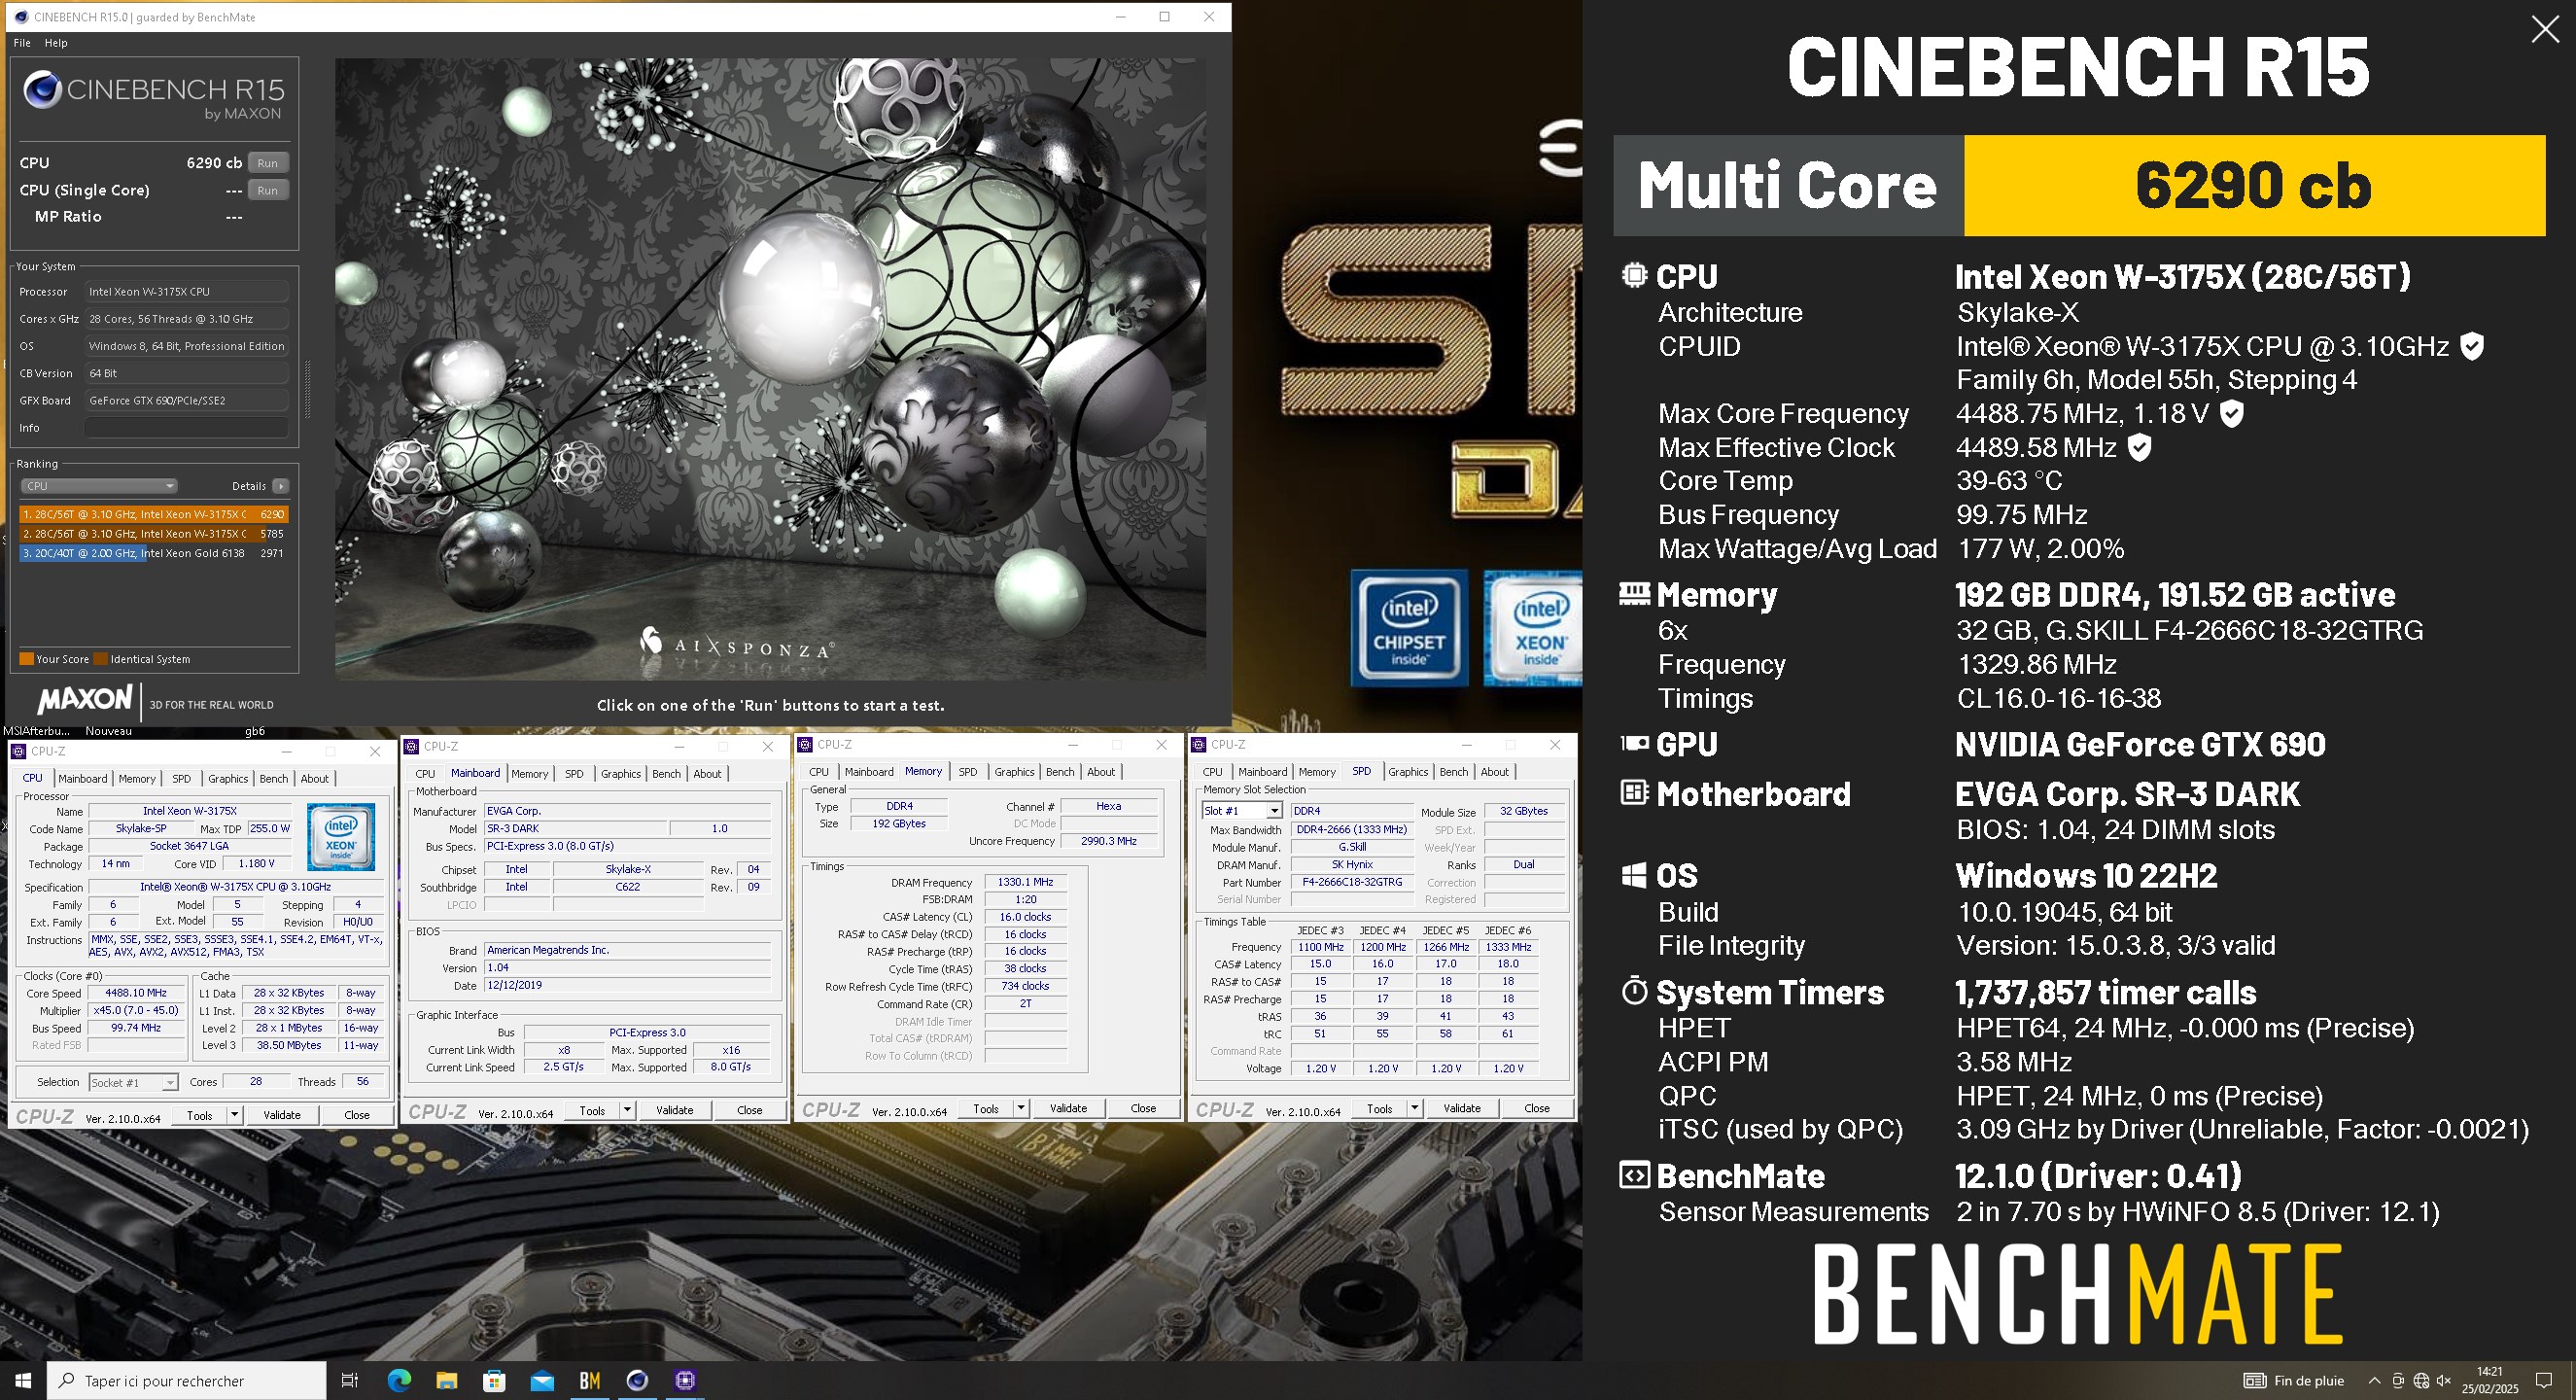
Task: Switch to BenchMate in taskbar
Action: tap(590, 1381)
